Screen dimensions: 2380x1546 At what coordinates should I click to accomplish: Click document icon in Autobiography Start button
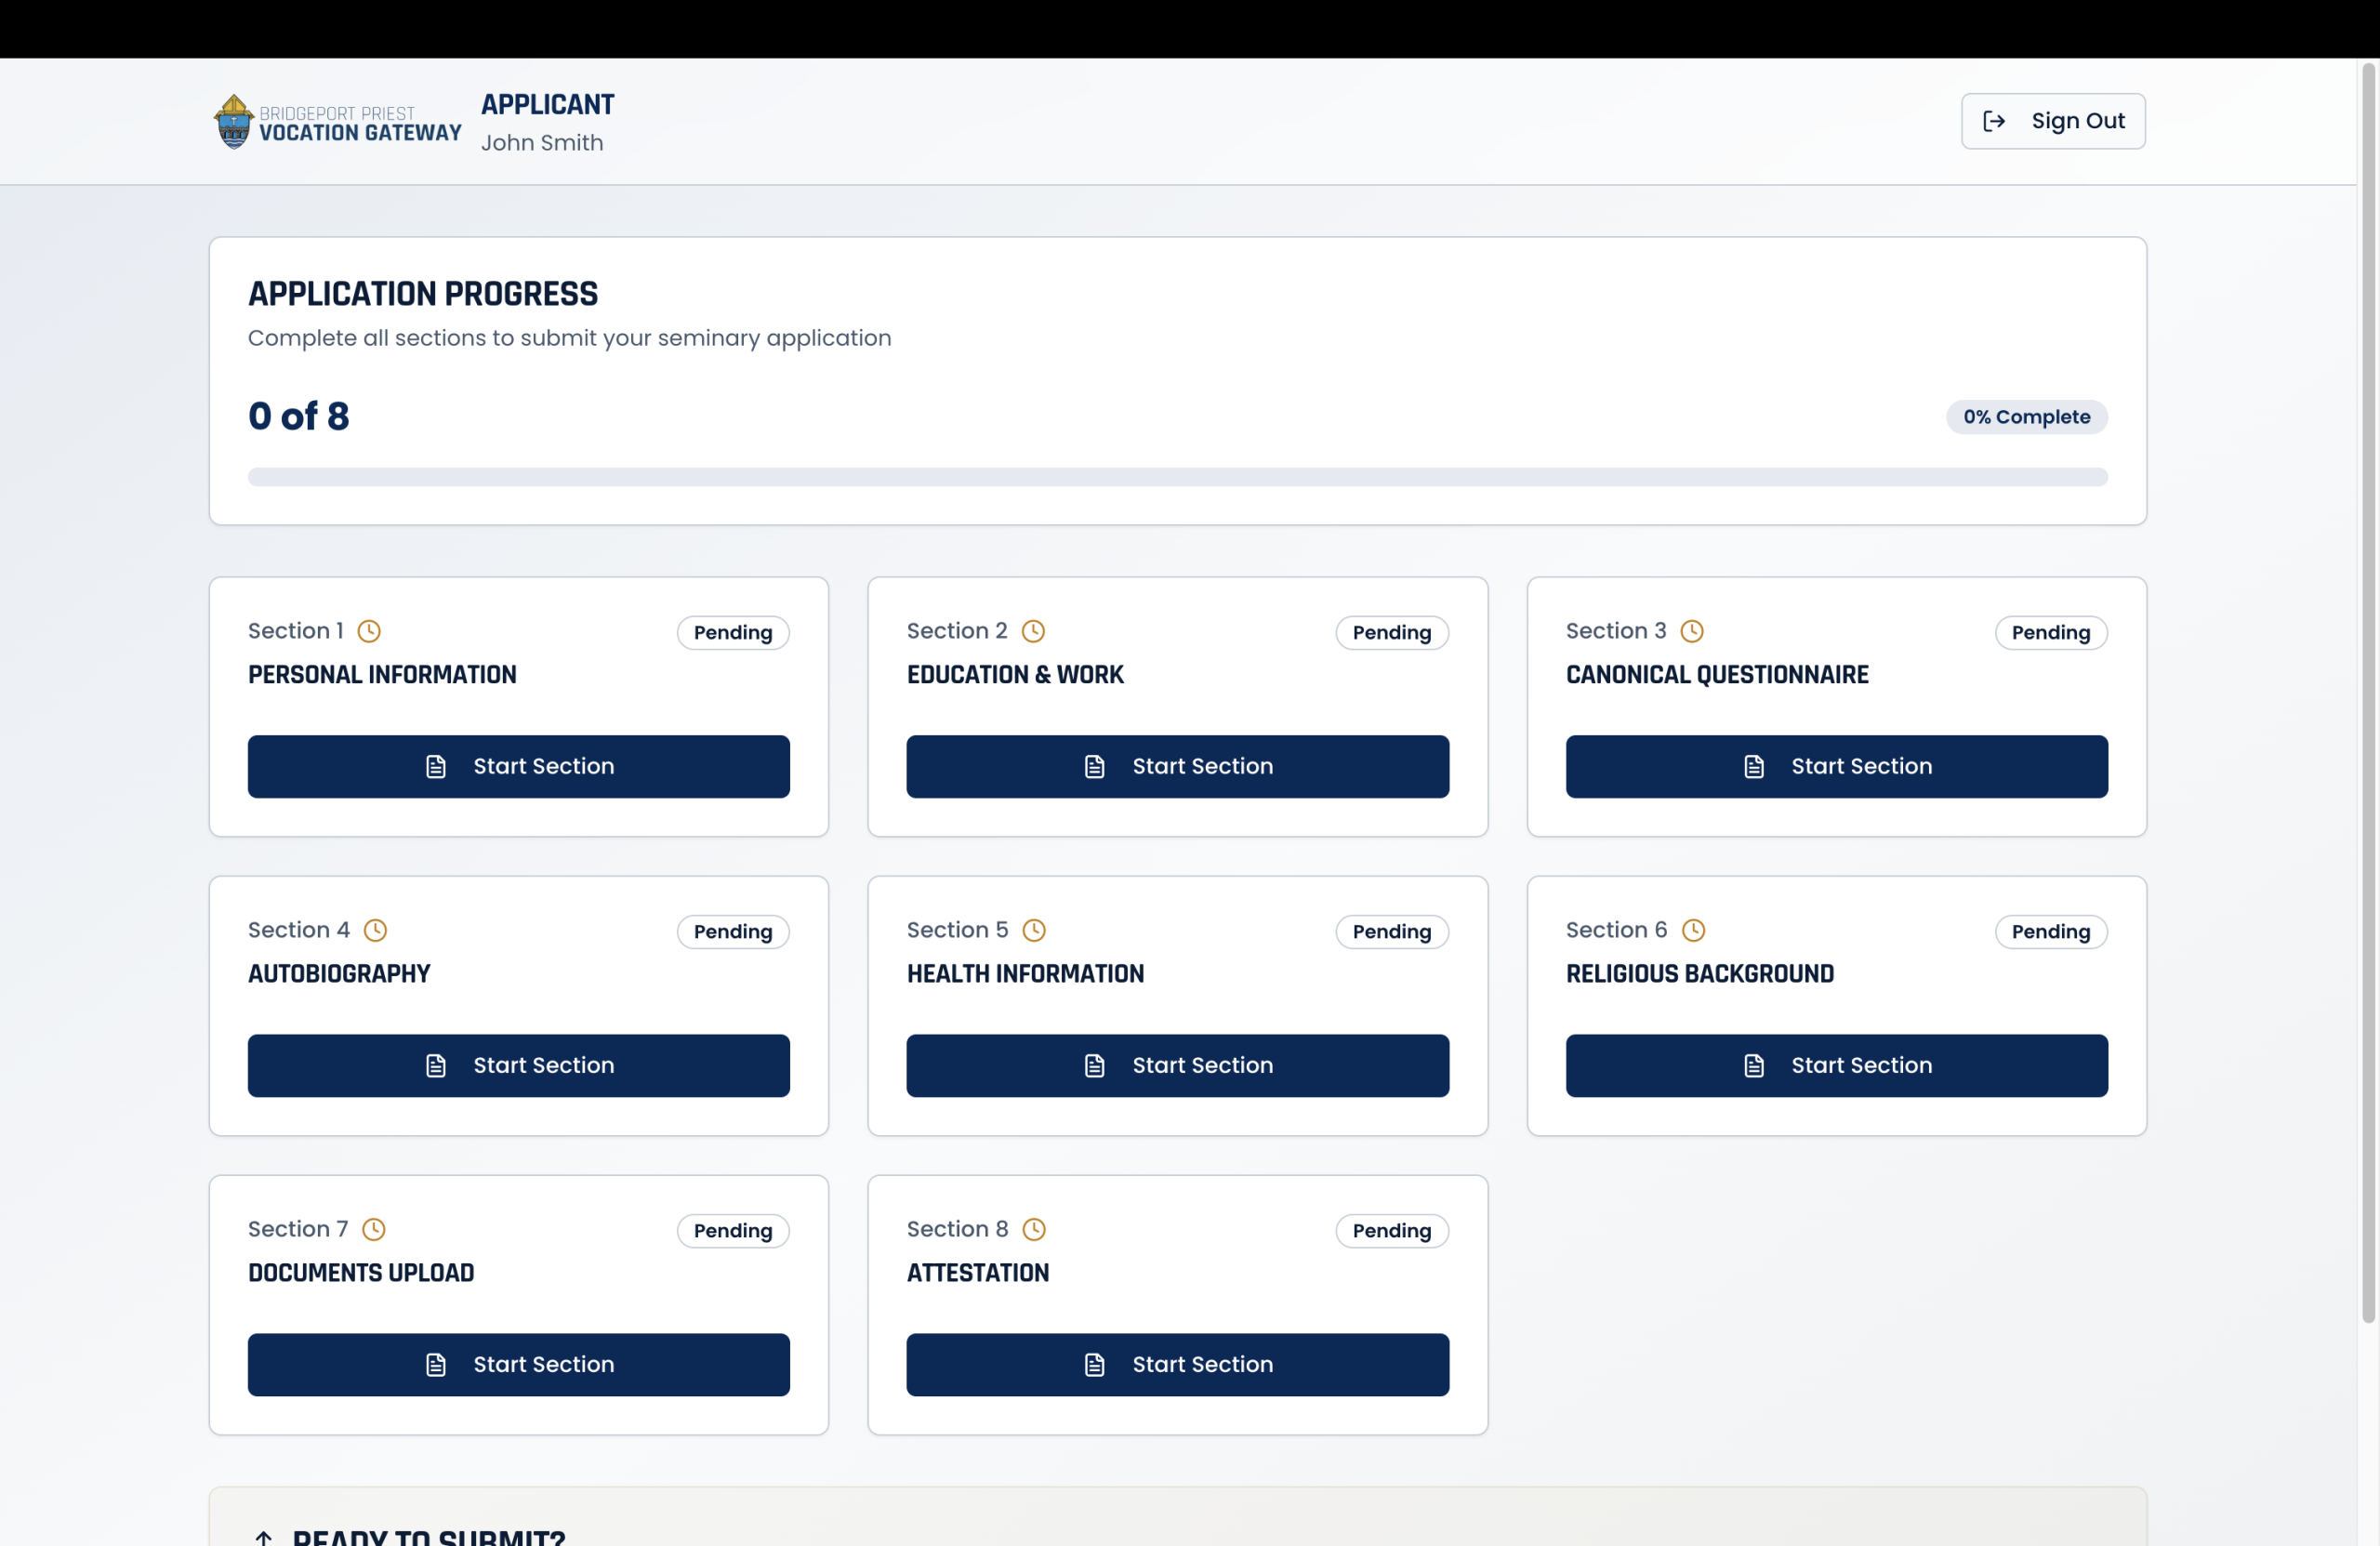coord(436,1066)
